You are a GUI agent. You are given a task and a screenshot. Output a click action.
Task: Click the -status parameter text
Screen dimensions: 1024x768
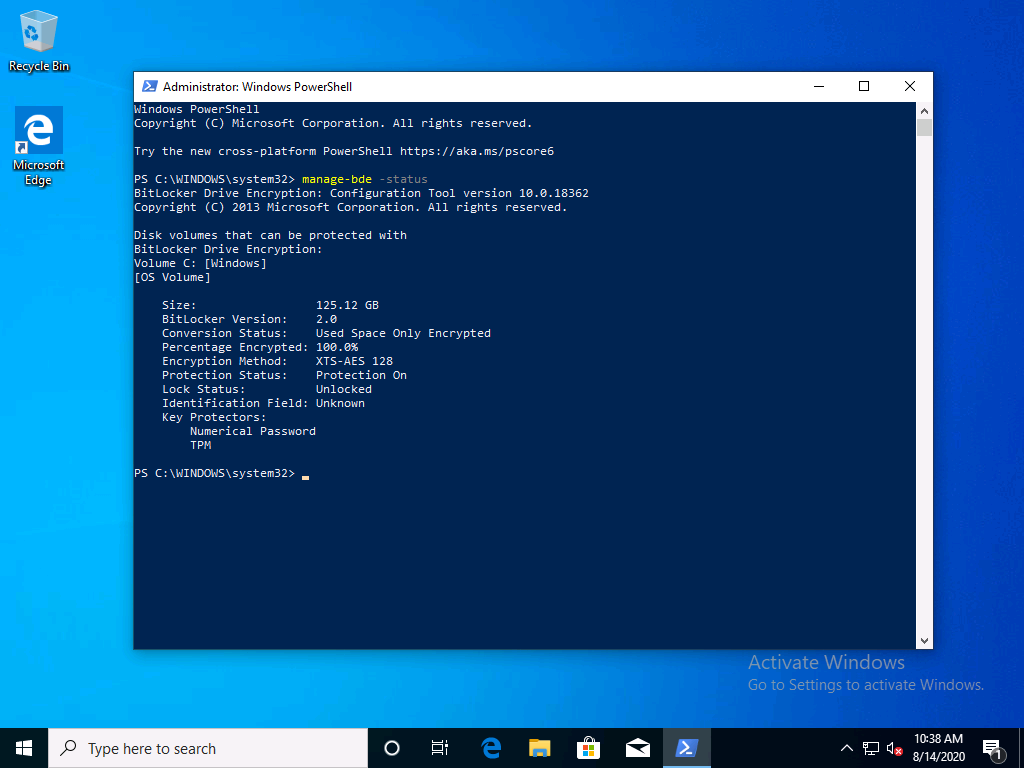point(404,179)
